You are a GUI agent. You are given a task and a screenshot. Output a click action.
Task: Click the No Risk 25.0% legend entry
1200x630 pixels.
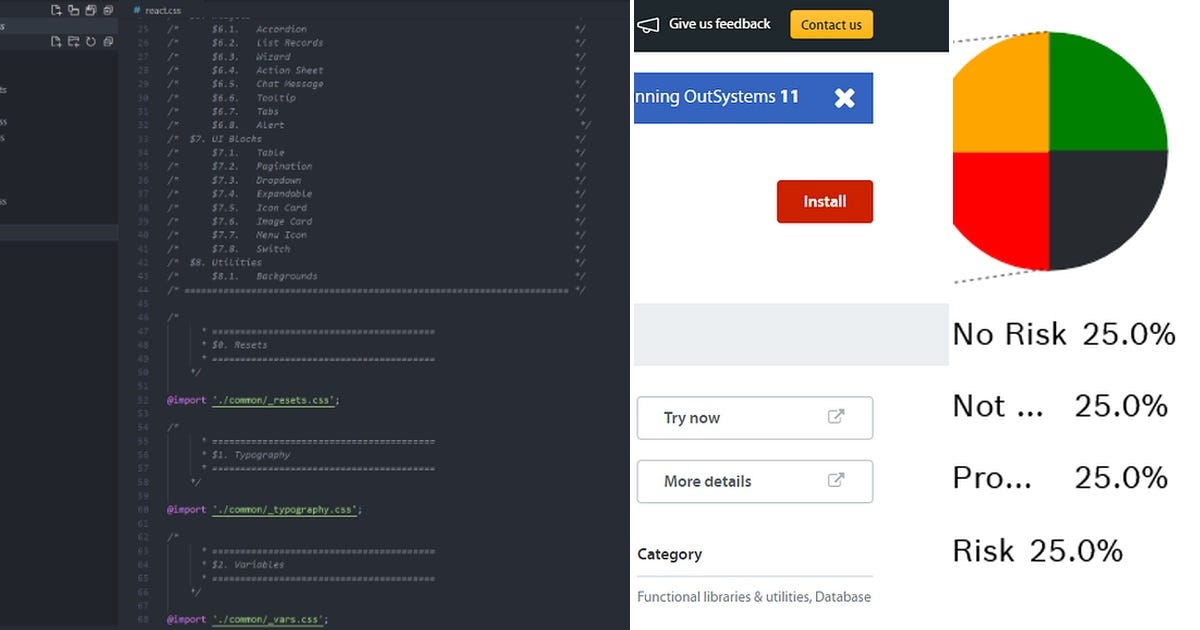click(1063, 334)
